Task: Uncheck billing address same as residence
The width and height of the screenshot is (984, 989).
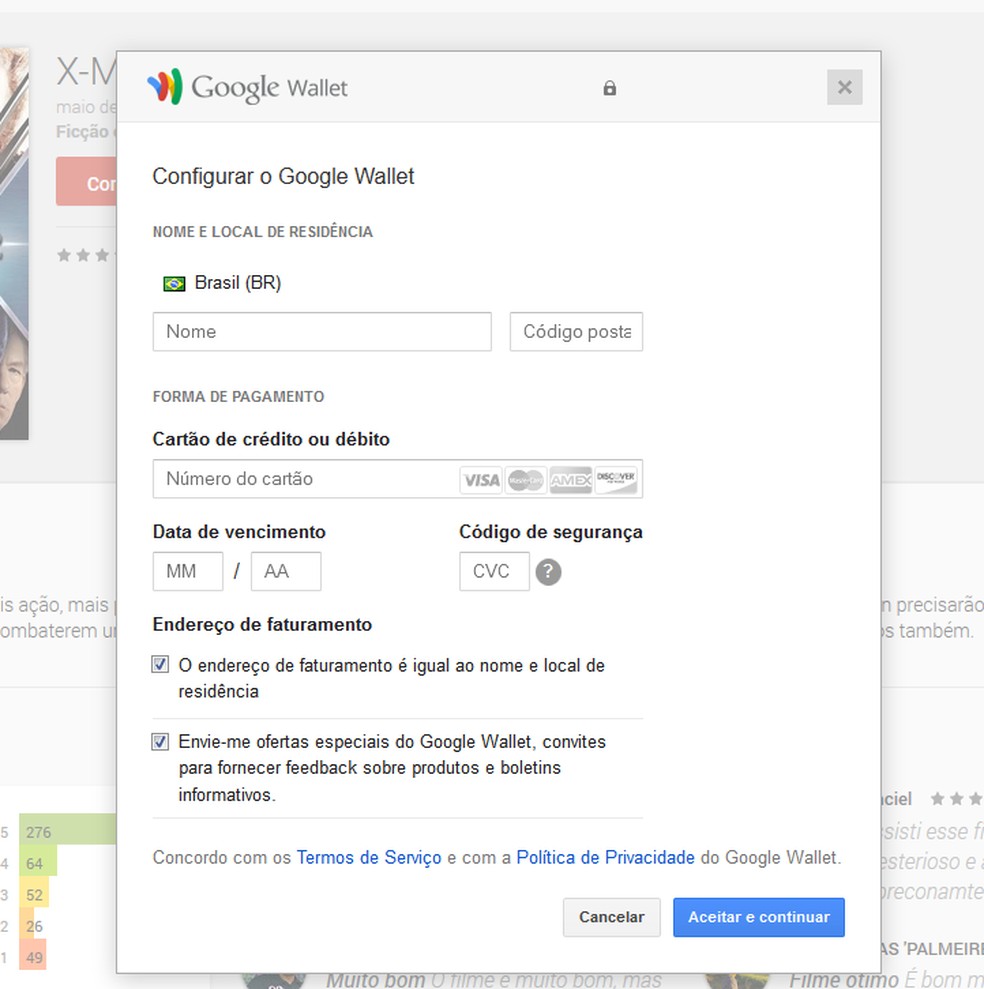Action: tap(160, 664)
